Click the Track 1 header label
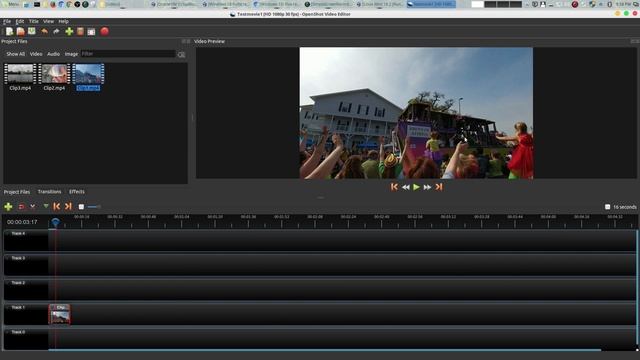The width and height of the screenshot is (640, 360). (18, 307)
